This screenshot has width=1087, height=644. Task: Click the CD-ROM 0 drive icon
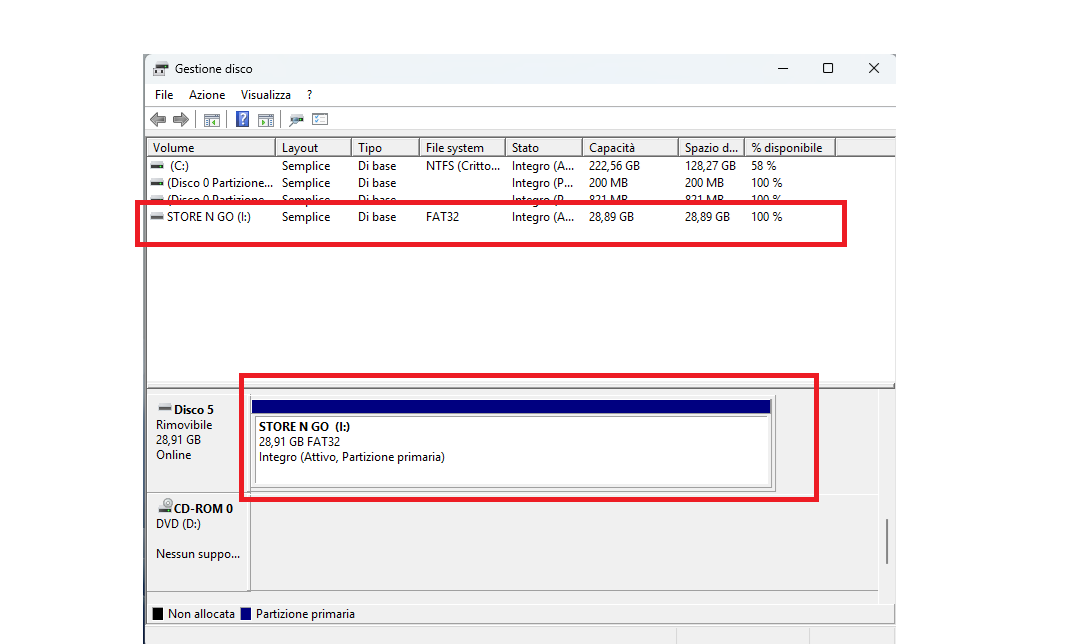pos(165,506)
